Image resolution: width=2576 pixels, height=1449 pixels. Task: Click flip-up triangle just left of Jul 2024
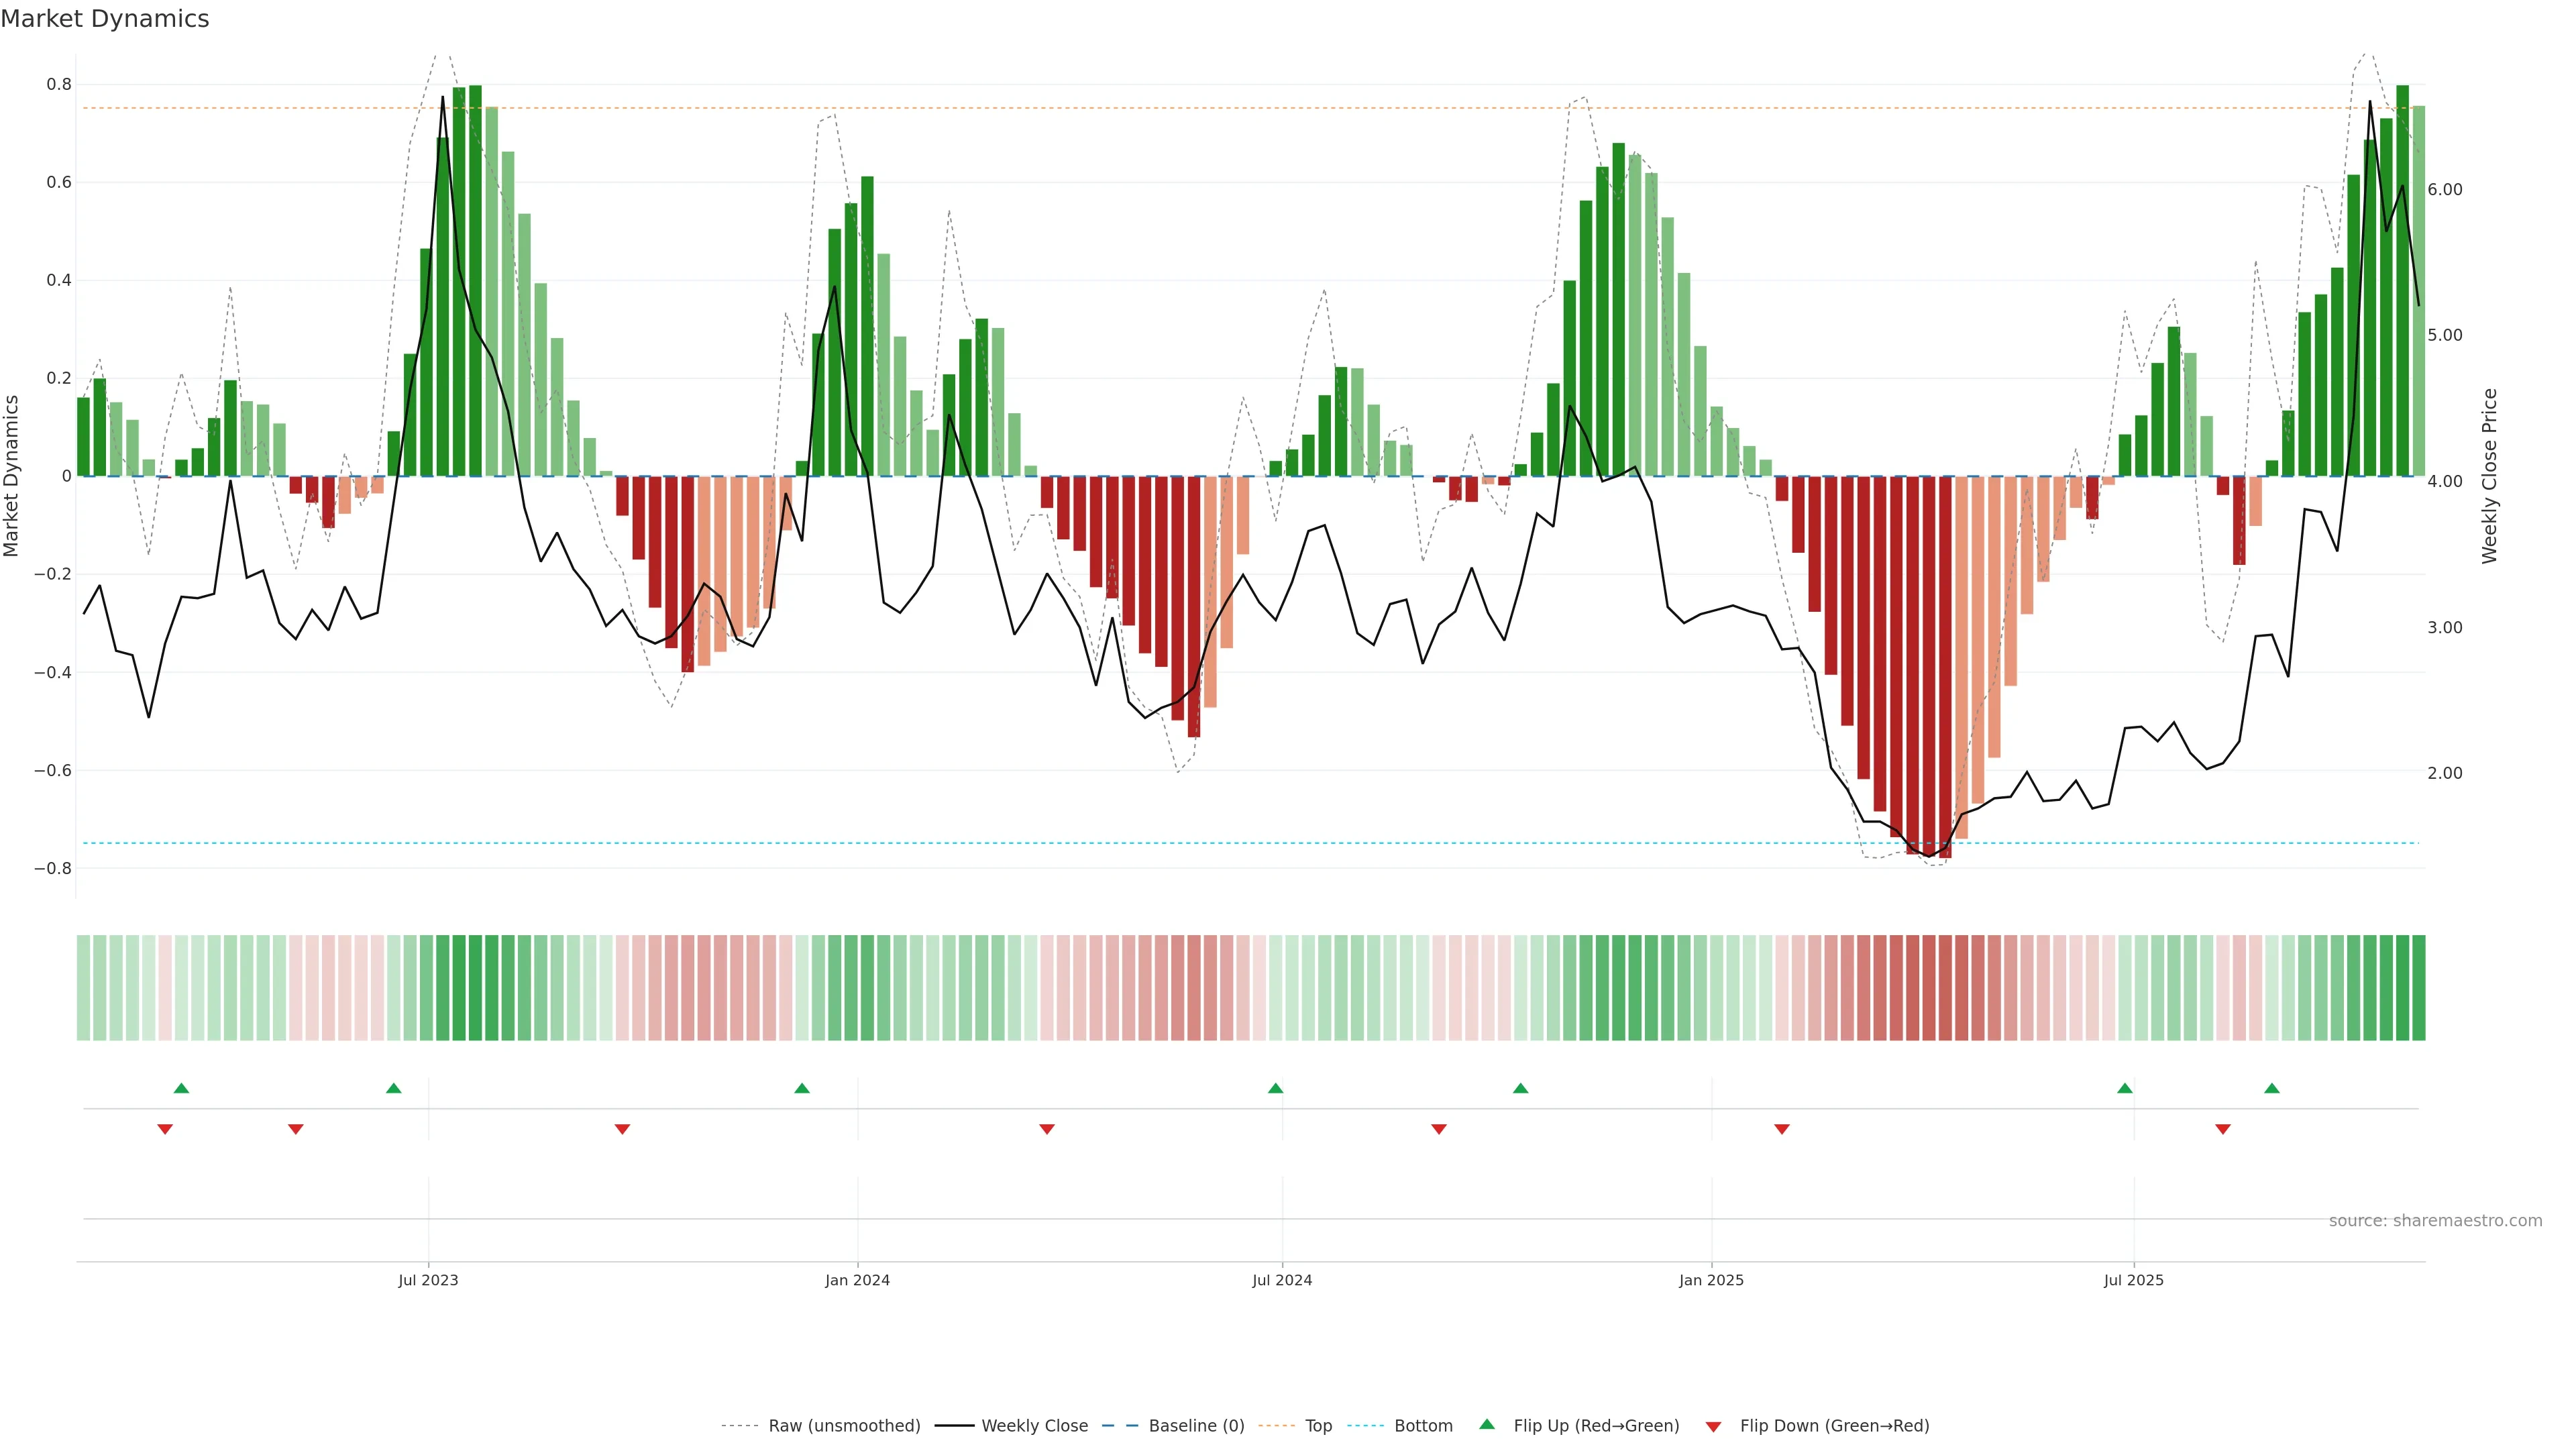pos(1275,1088)
